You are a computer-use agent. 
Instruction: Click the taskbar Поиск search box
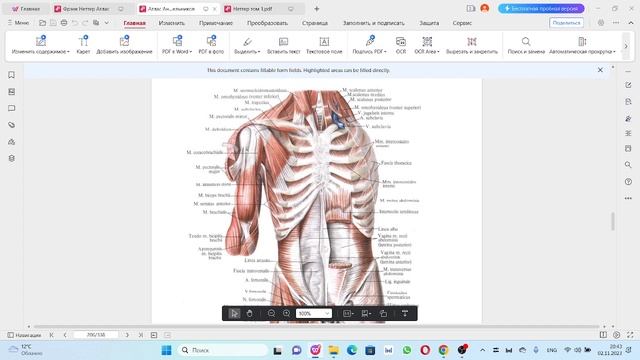[222, 350]
